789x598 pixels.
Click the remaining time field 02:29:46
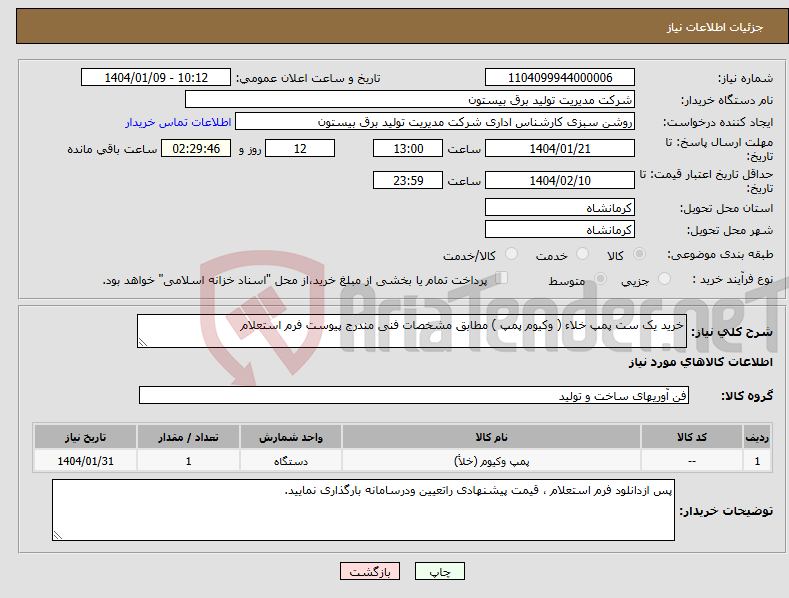(x=196, y=148)
